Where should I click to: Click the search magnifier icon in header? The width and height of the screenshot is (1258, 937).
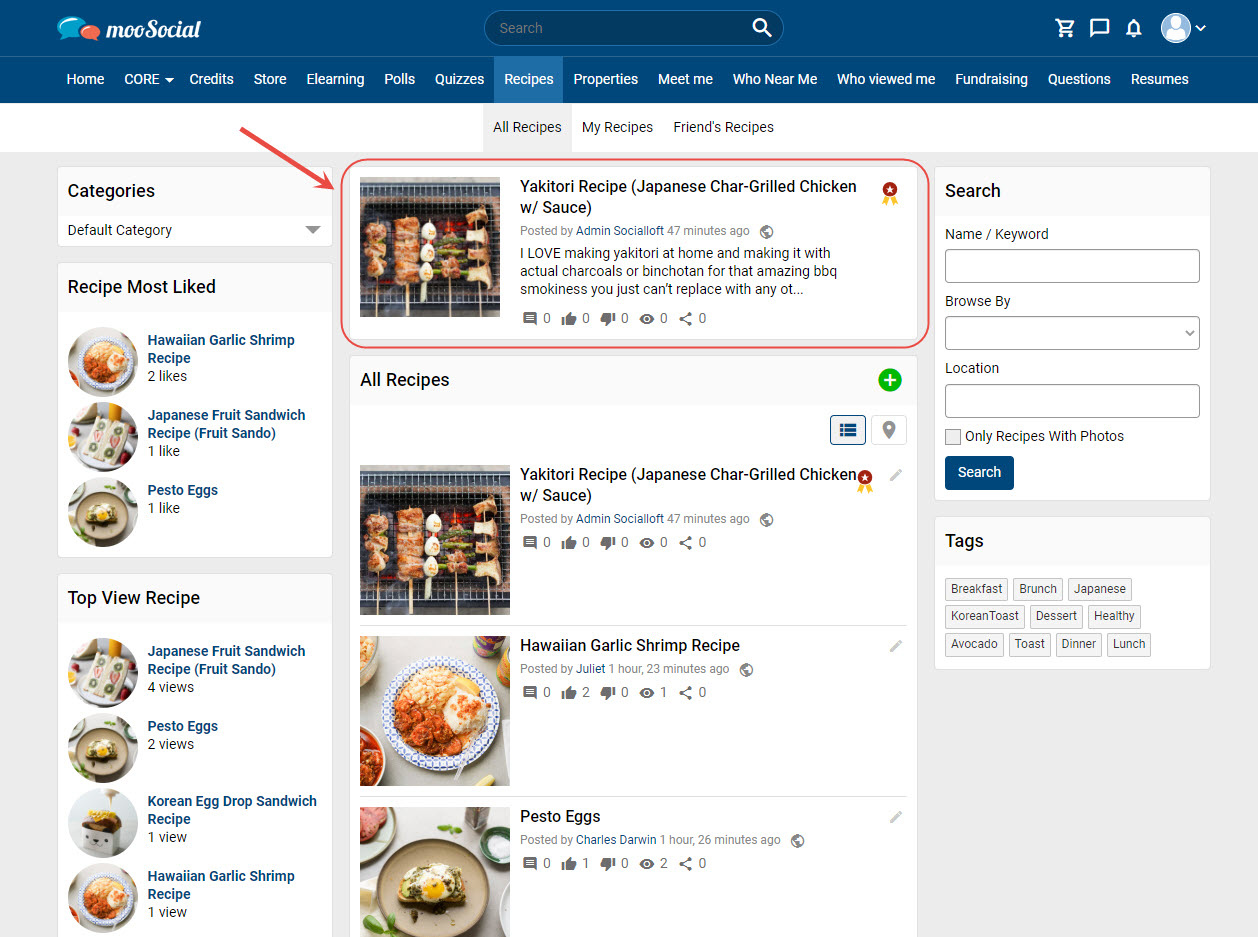click(762, 28)
